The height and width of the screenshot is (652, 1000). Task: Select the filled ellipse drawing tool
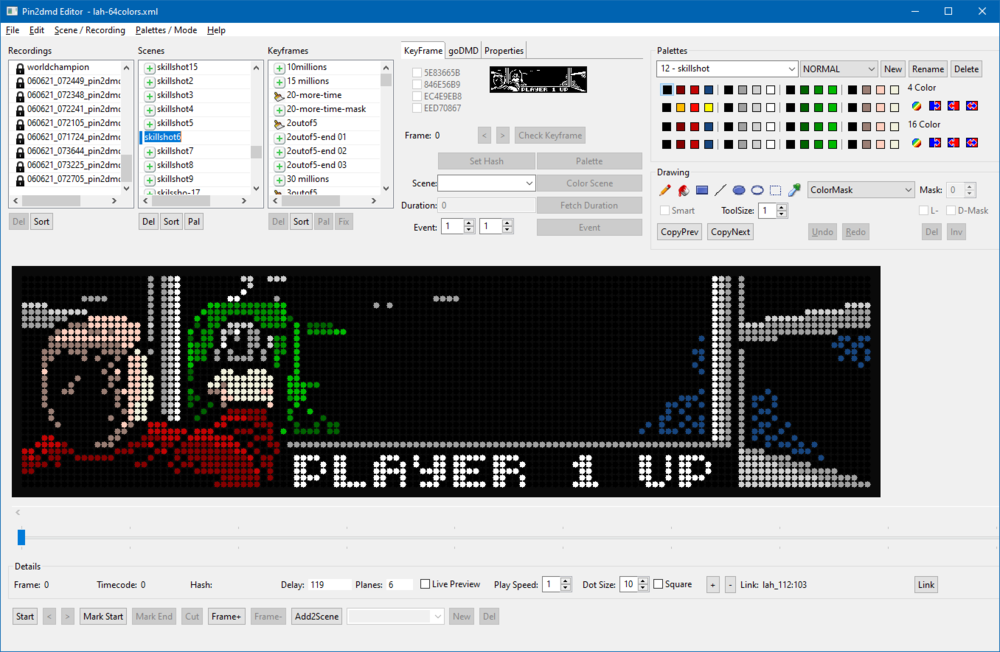[739, 190]
